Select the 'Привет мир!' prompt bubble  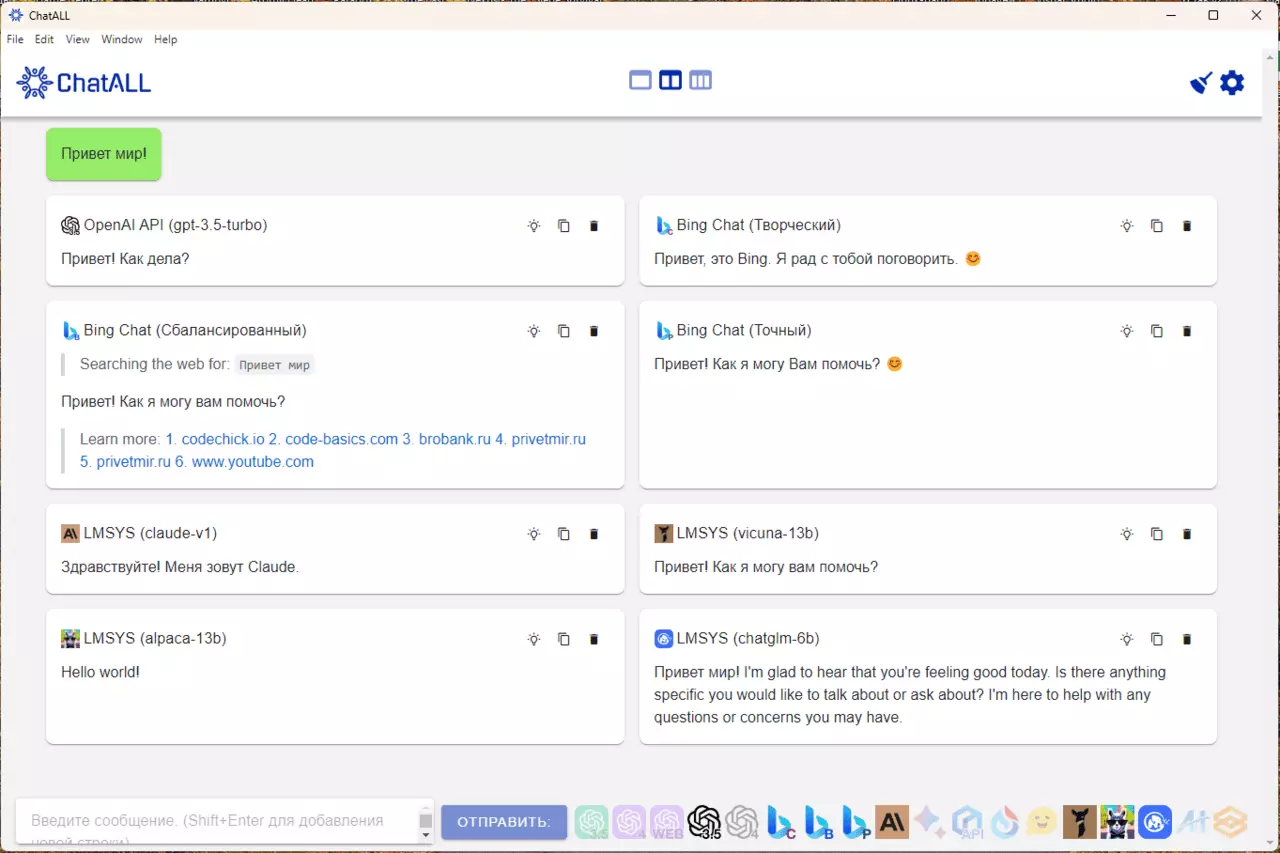[104, 154]
